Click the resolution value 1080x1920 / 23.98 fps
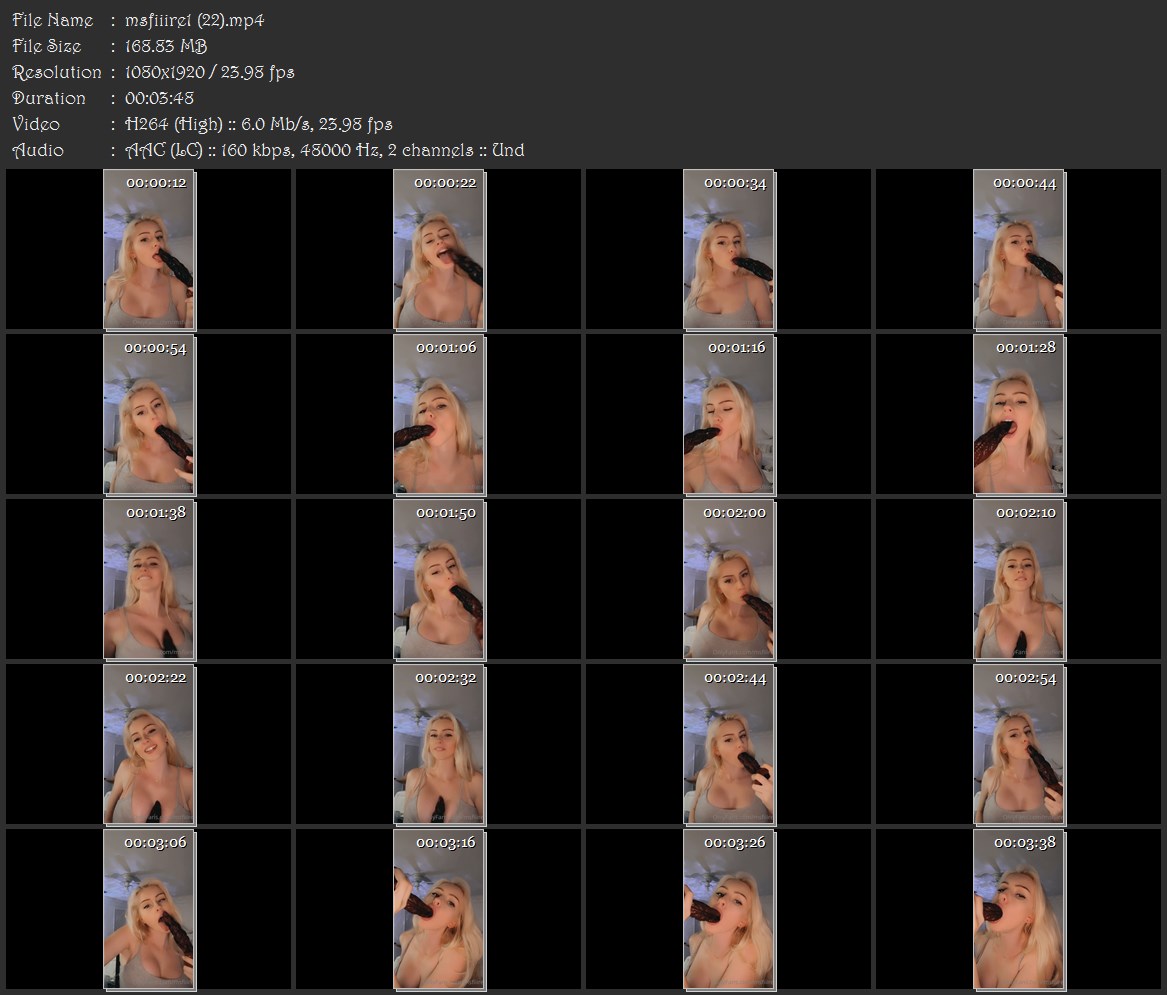1167x995 pixels. click(209, 72)
